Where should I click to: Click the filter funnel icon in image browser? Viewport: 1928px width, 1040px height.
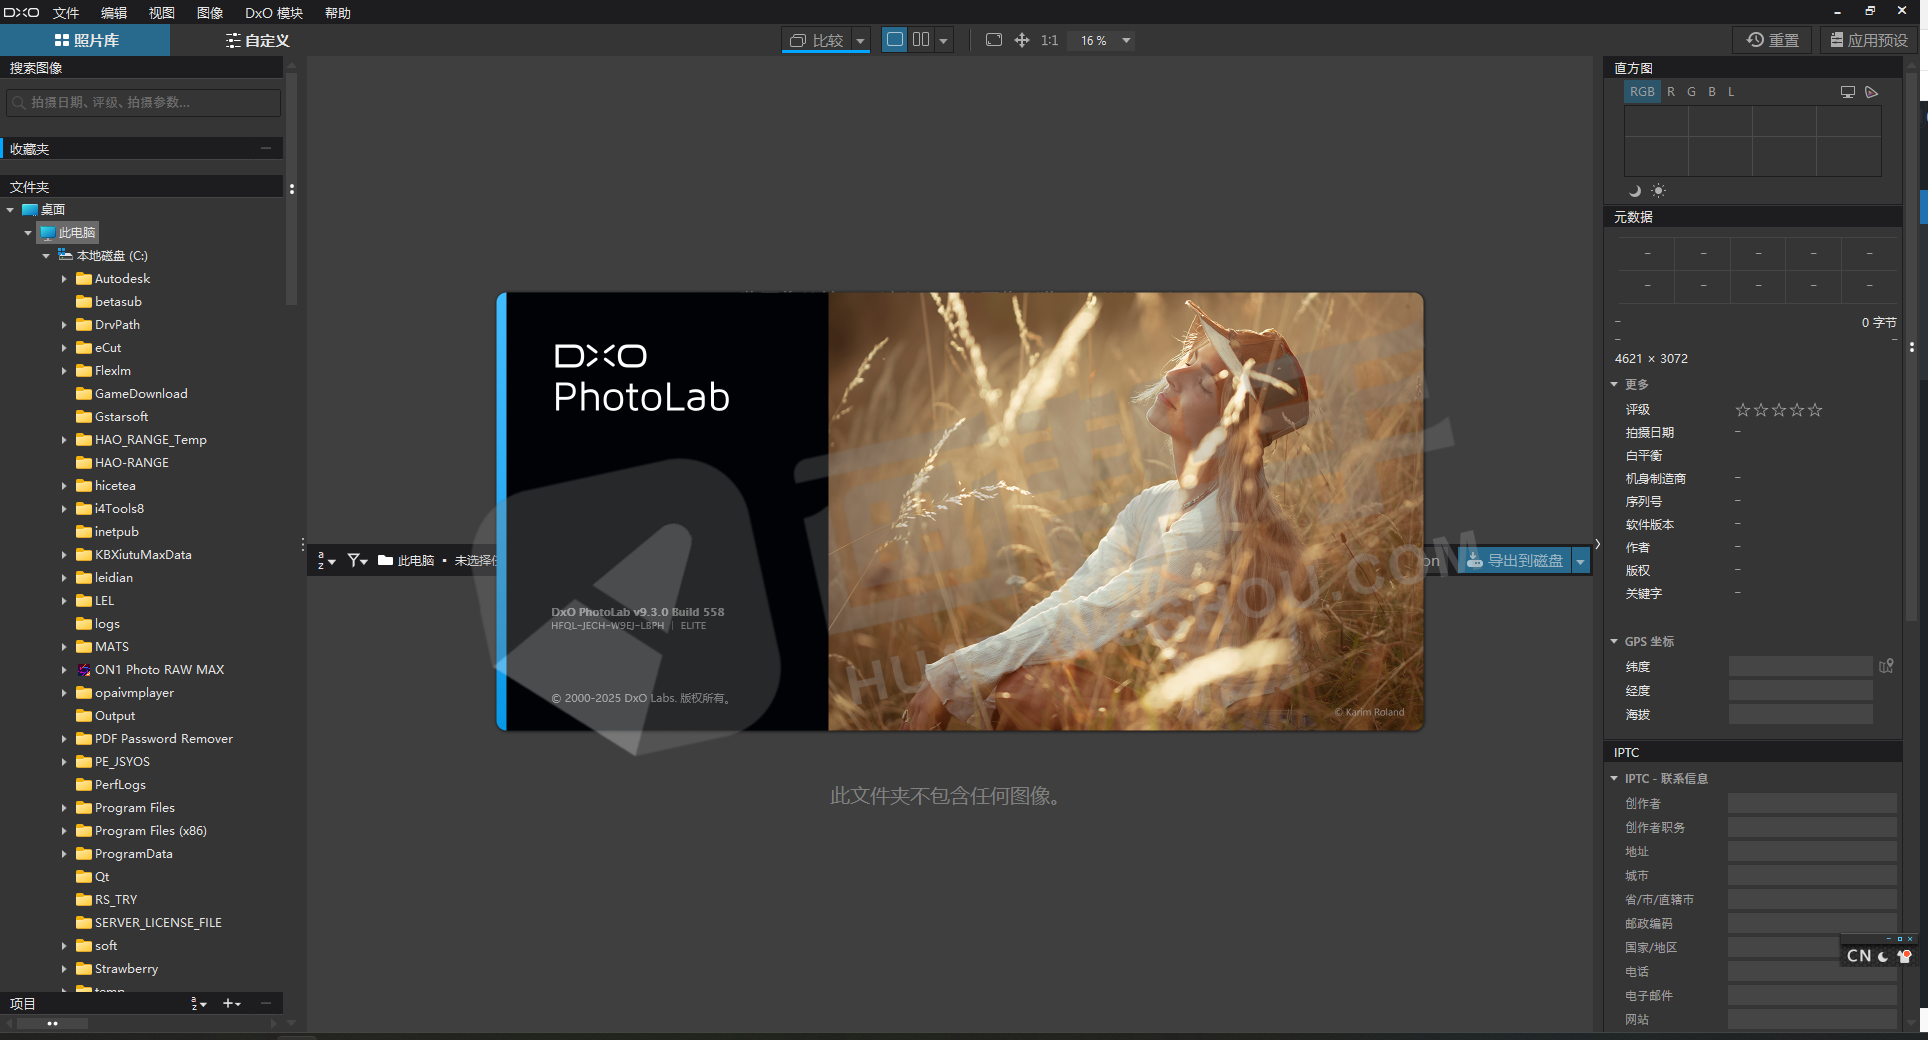coord(356,560)
